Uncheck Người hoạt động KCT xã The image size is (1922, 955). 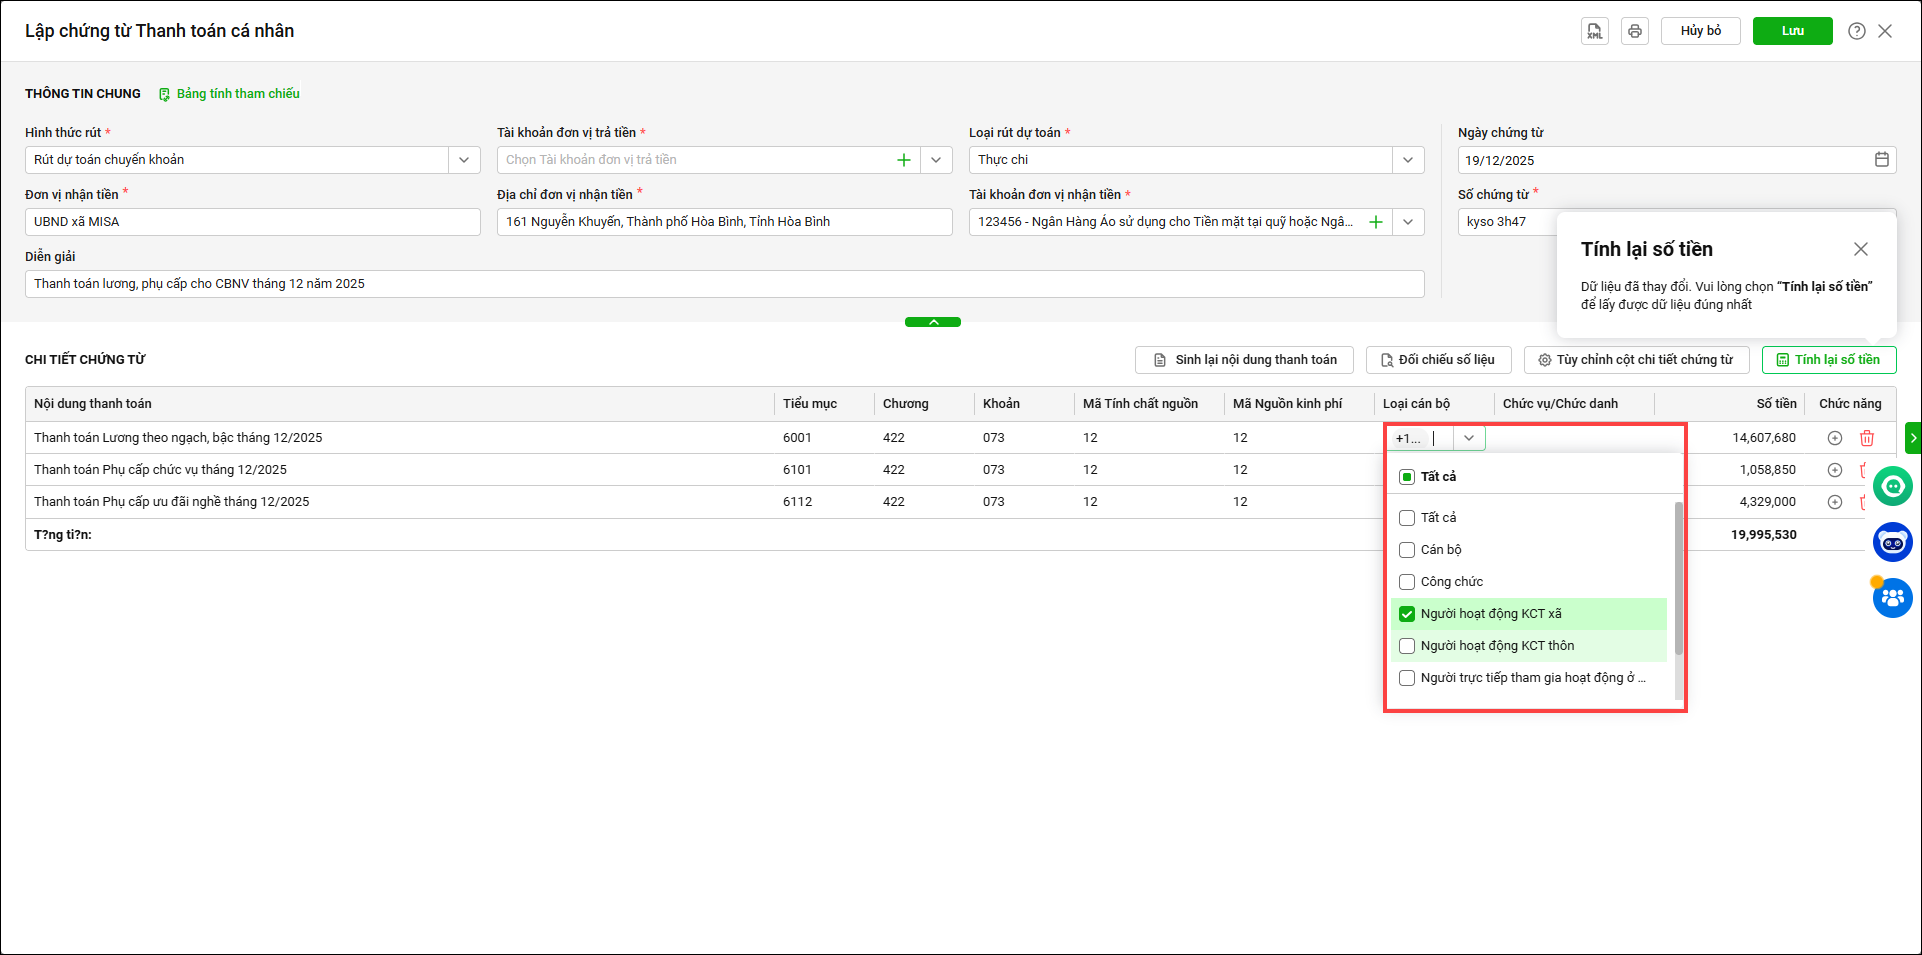[1407, 614]
